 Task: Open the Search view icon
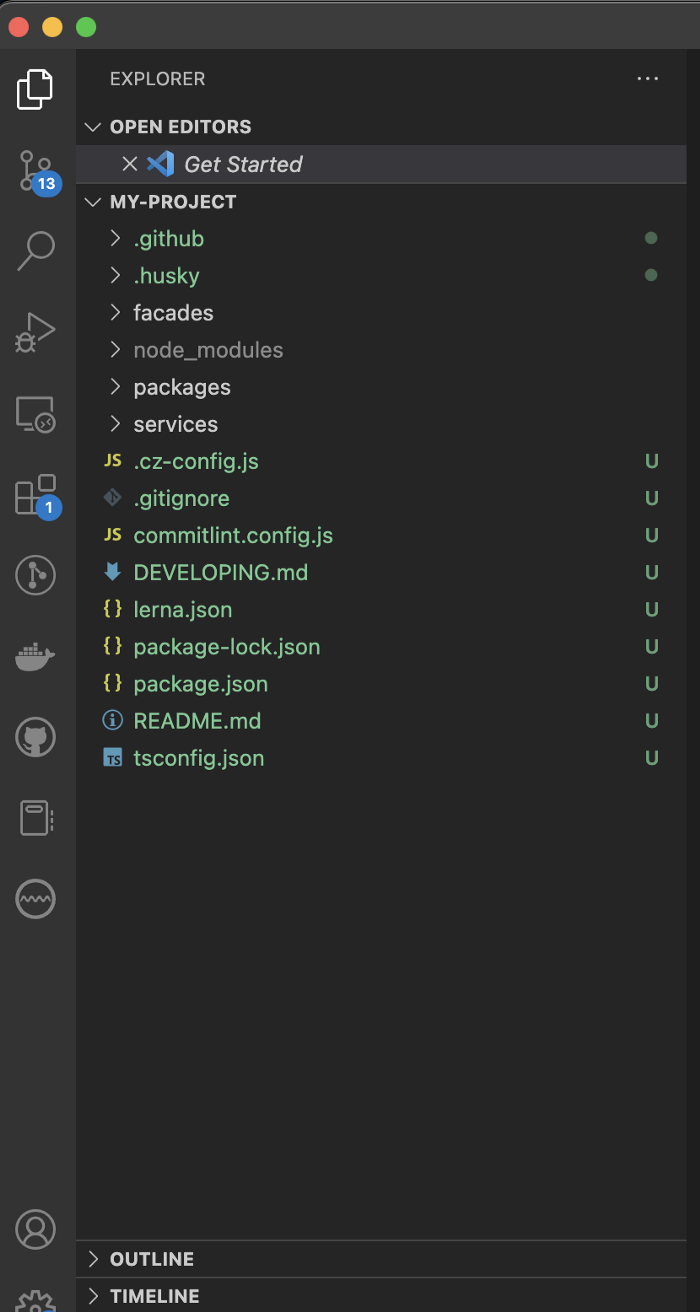tap(36, 251)
